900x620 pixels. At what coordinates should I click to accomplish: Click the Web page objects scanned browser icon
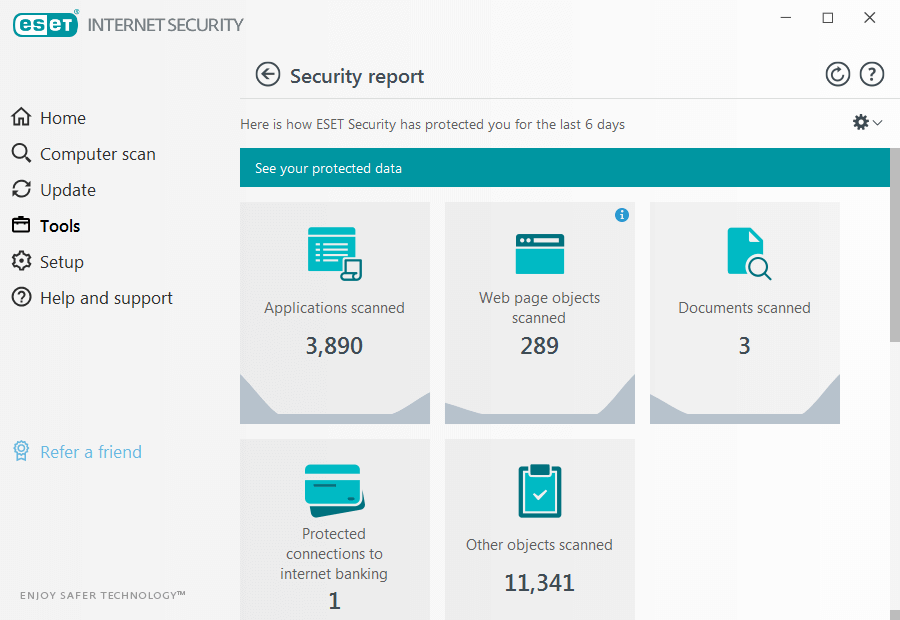click(x=539, y=253)
